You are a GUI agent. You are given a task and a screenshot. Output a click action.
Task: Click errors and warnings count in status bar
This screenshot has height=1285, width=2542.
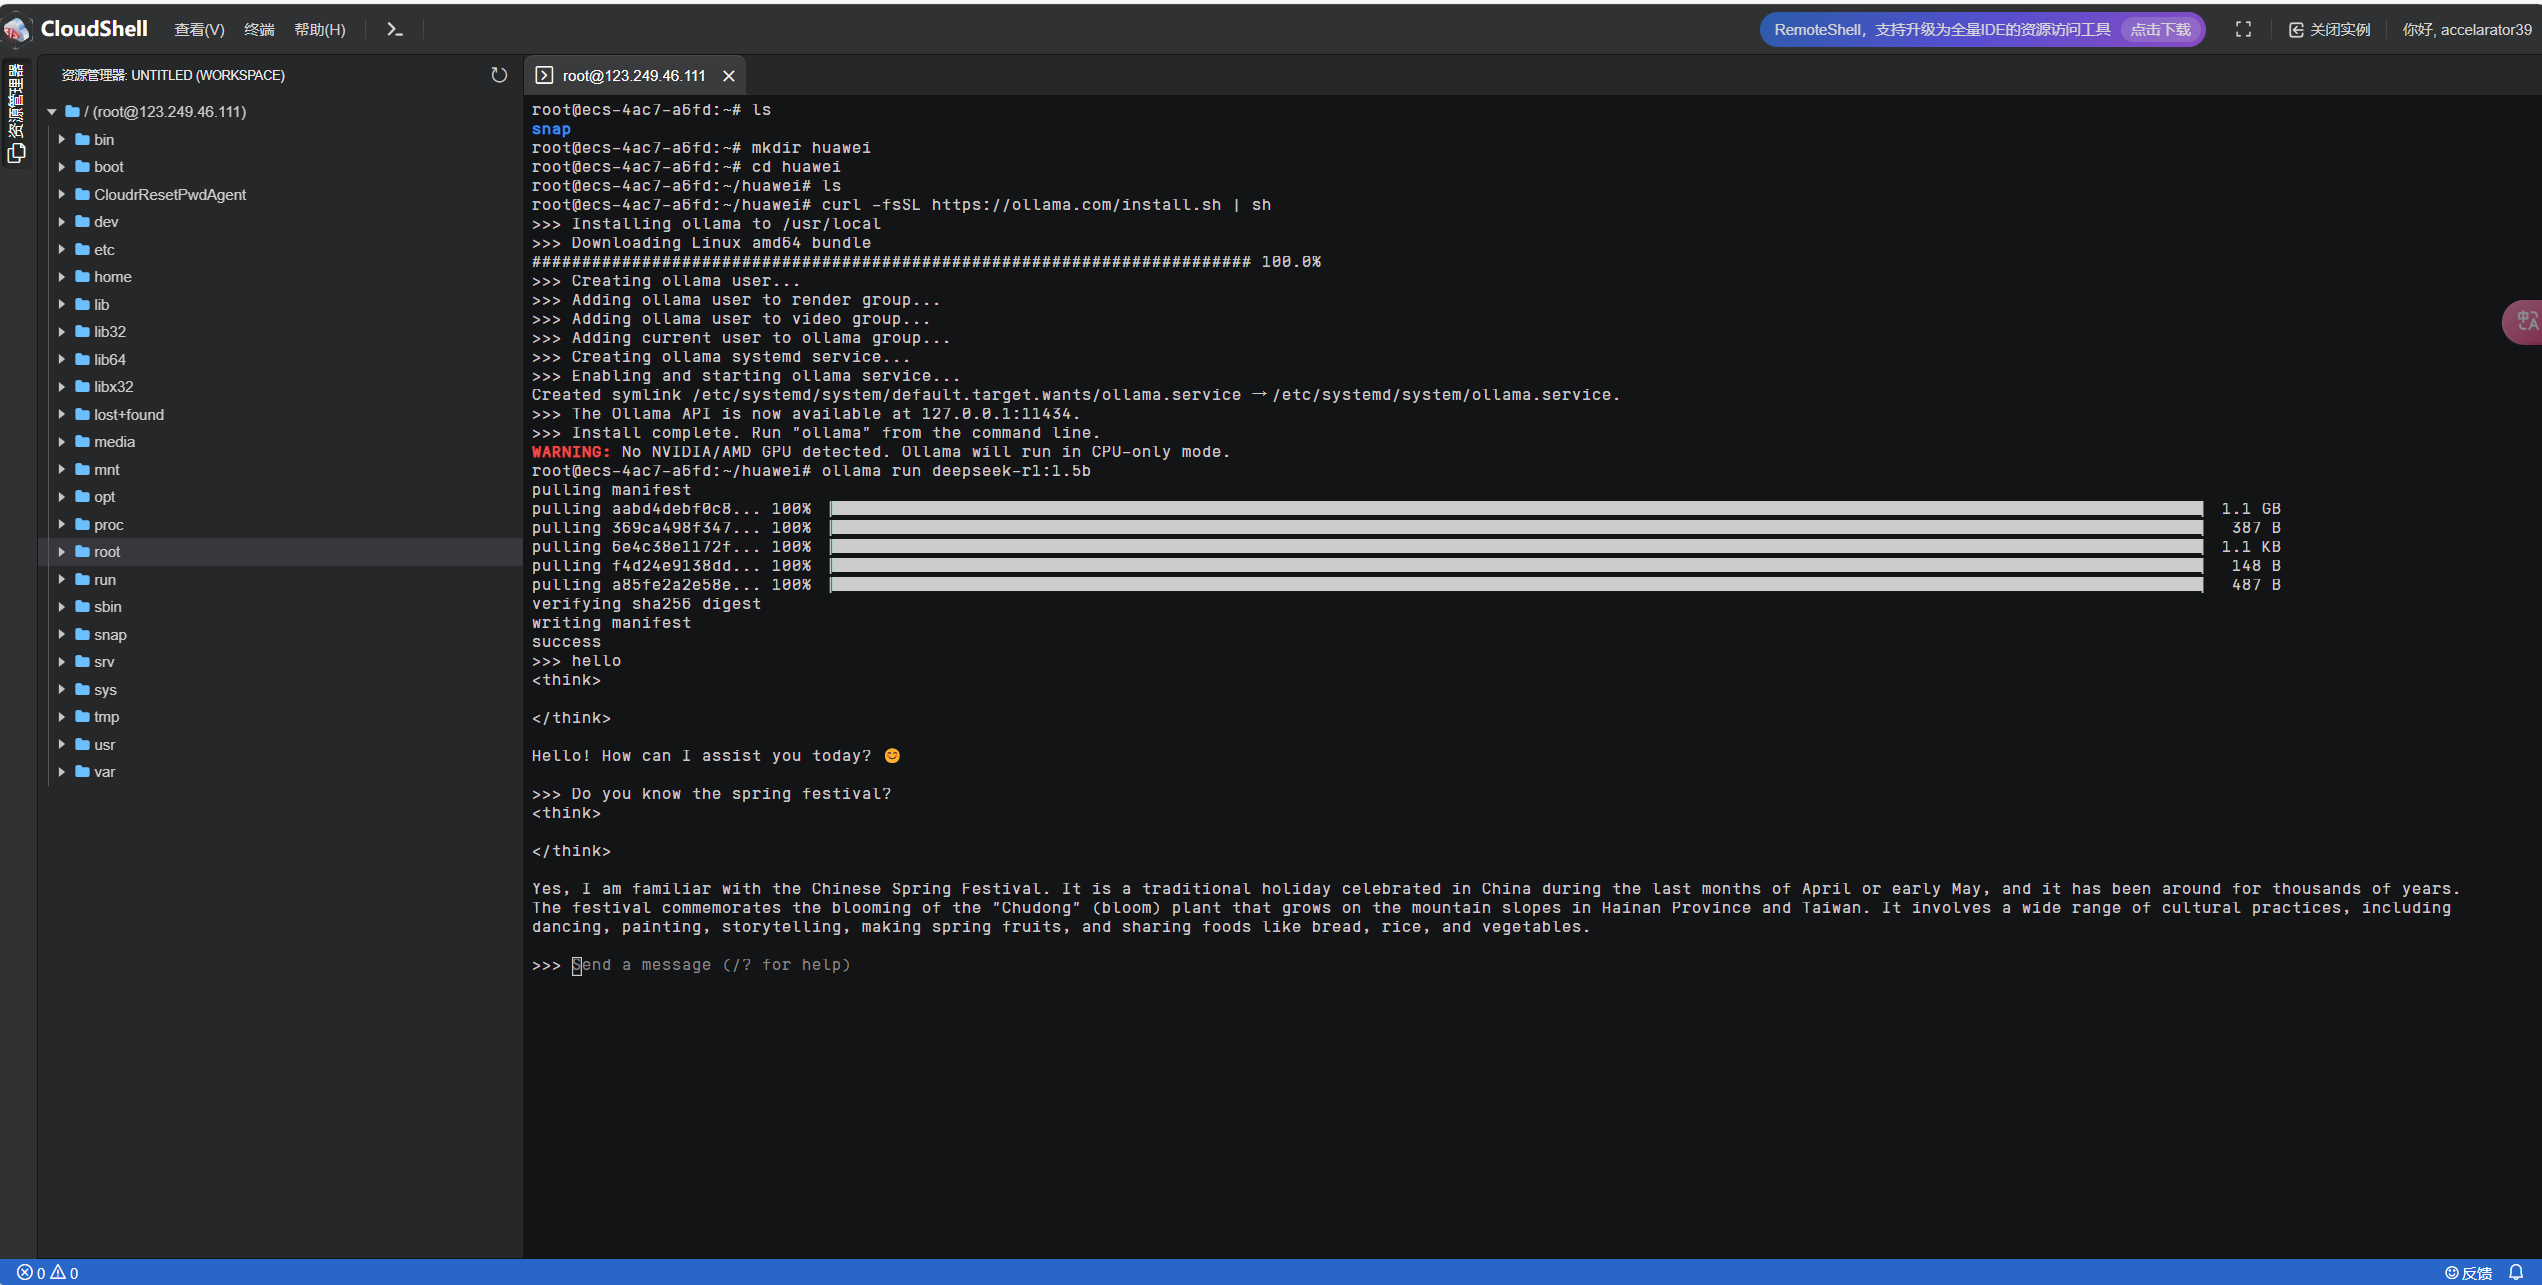(48, 1273)
